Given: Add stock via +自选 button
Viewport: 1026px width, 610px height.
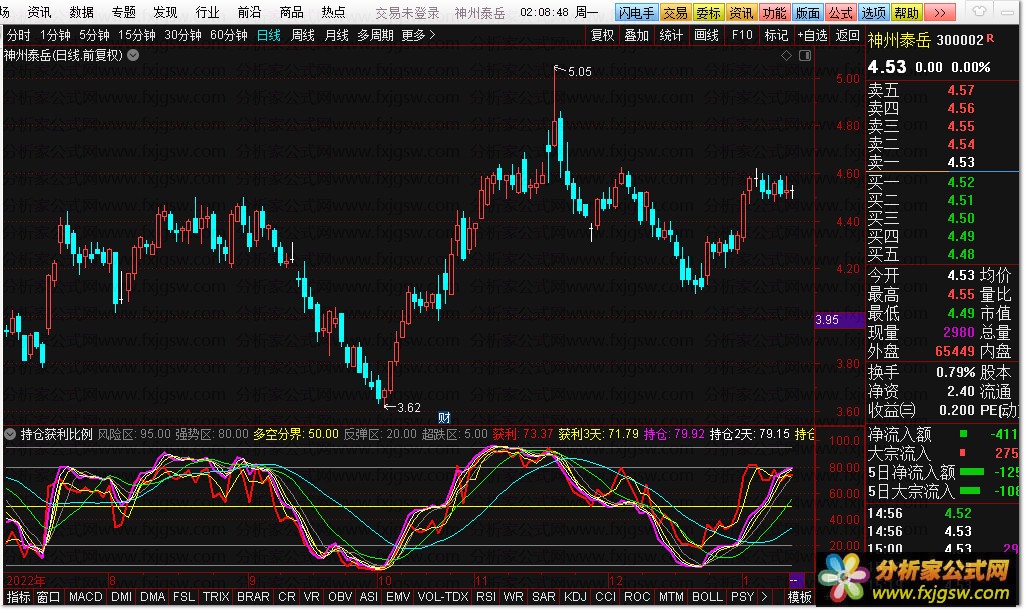Looking at the screenshot, I should 812,35.
